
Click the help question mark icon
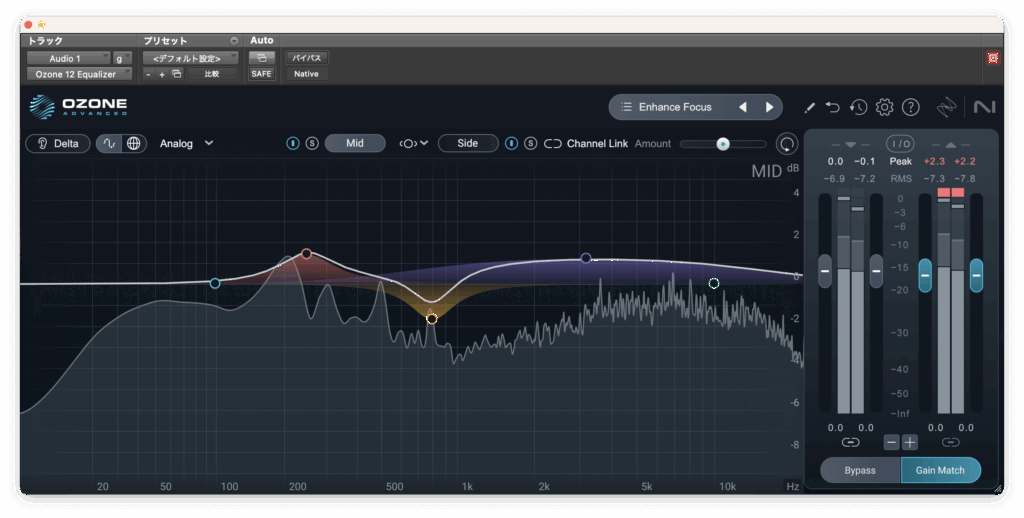point(910,107)
